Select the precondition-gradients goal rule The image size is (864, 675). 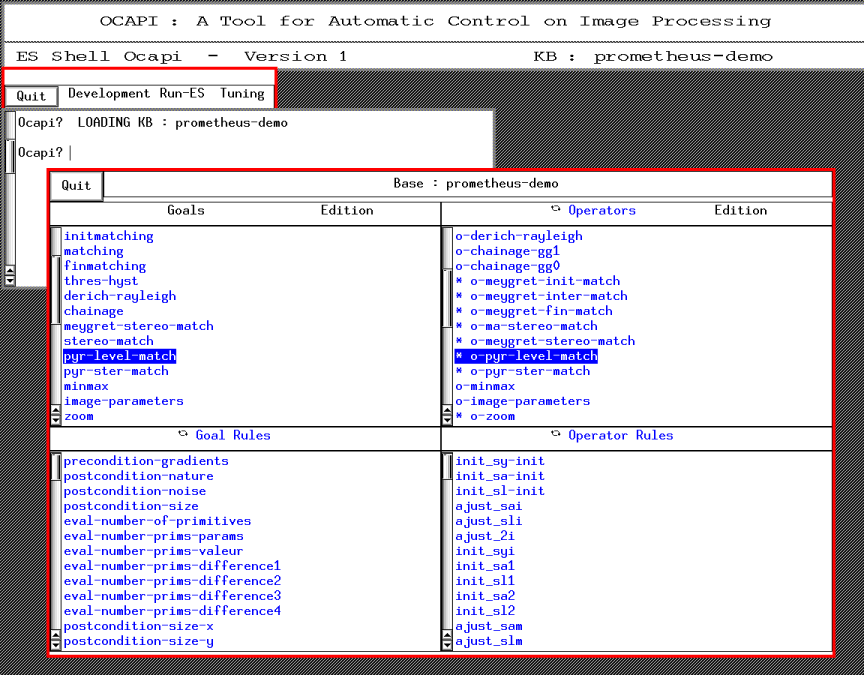point(146,461)
